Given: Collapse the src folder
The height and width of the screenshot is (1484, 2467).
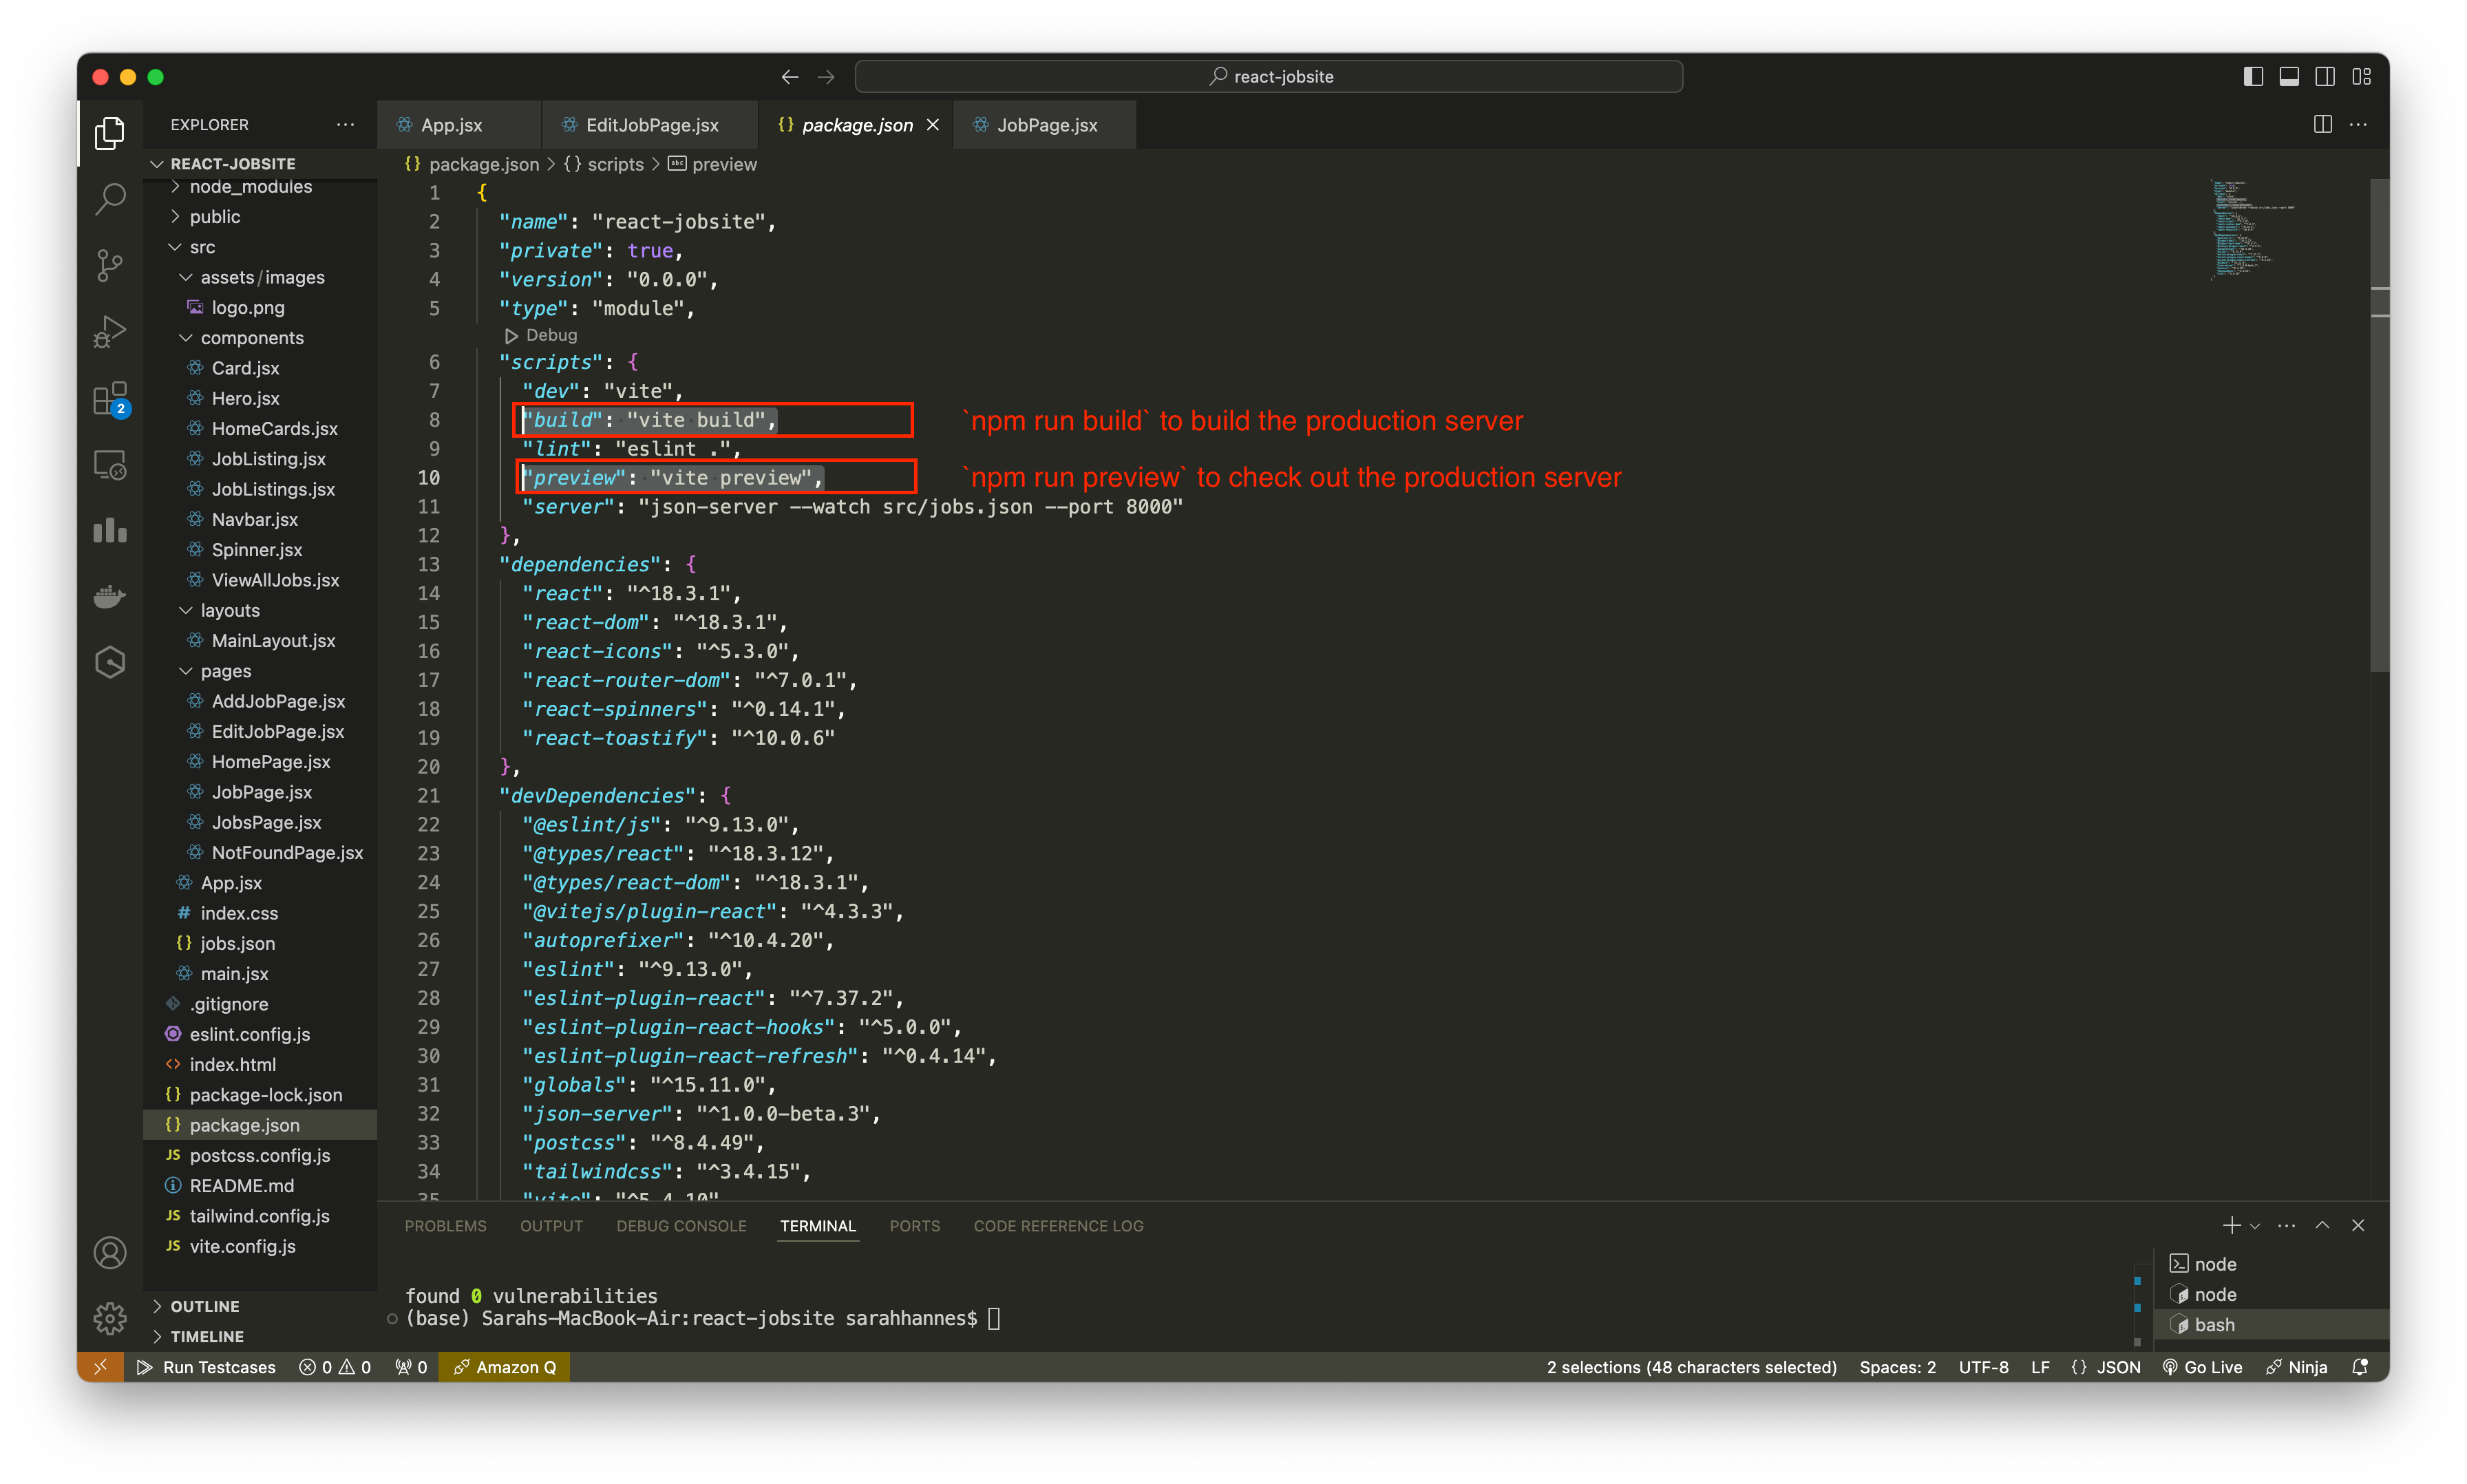Looking at the screenshot, I should click(x=260, y=246).
